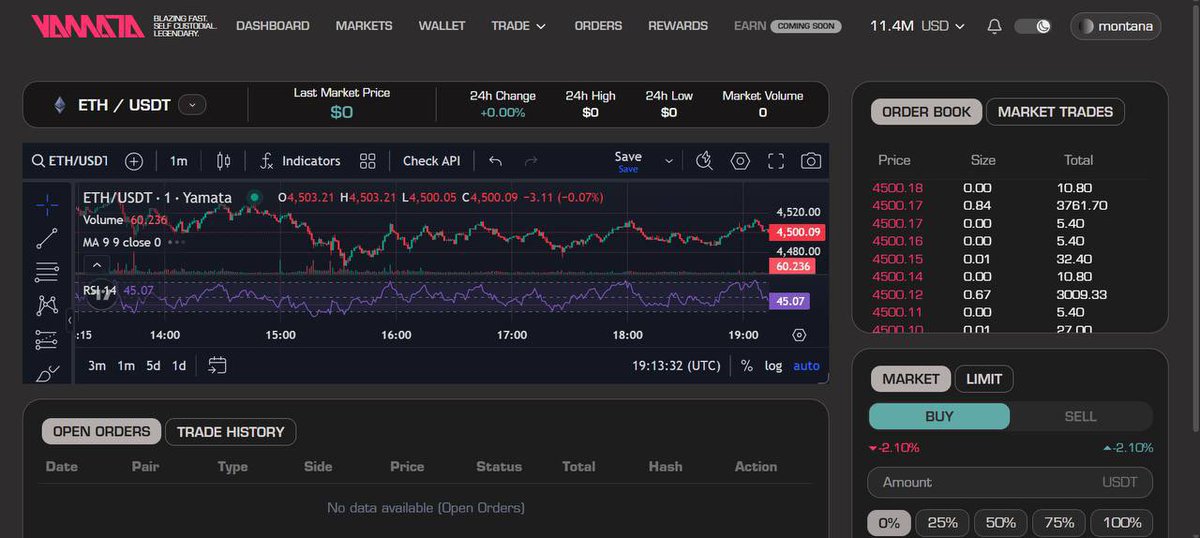Toggle the log scale
1200x538 pixels.
(774, 366)
